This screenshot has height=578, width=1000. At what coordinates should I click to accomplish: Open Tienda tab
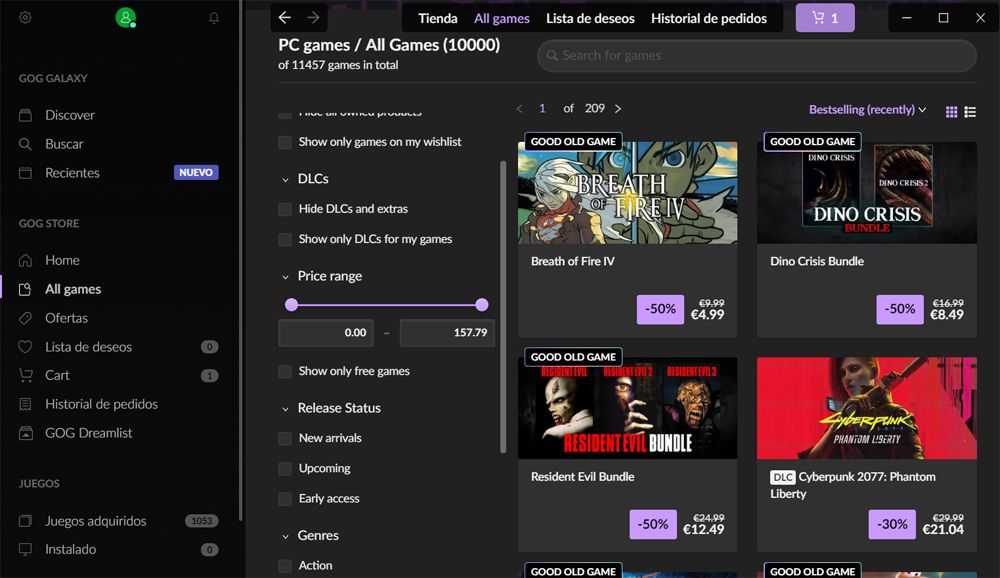coord(438,19)
